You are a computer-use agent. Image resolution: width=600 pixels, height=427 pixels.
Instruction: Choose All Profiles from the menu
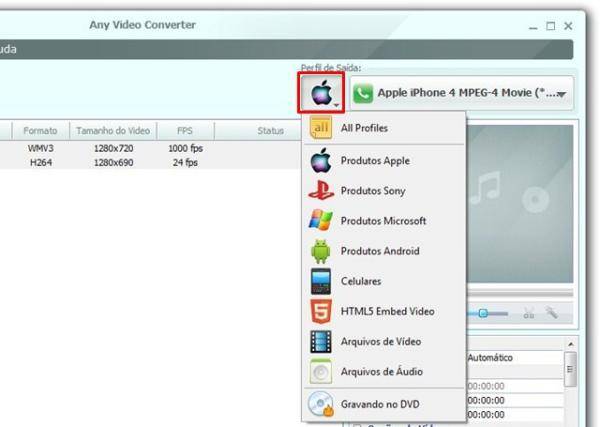click(x=384, y=128)
